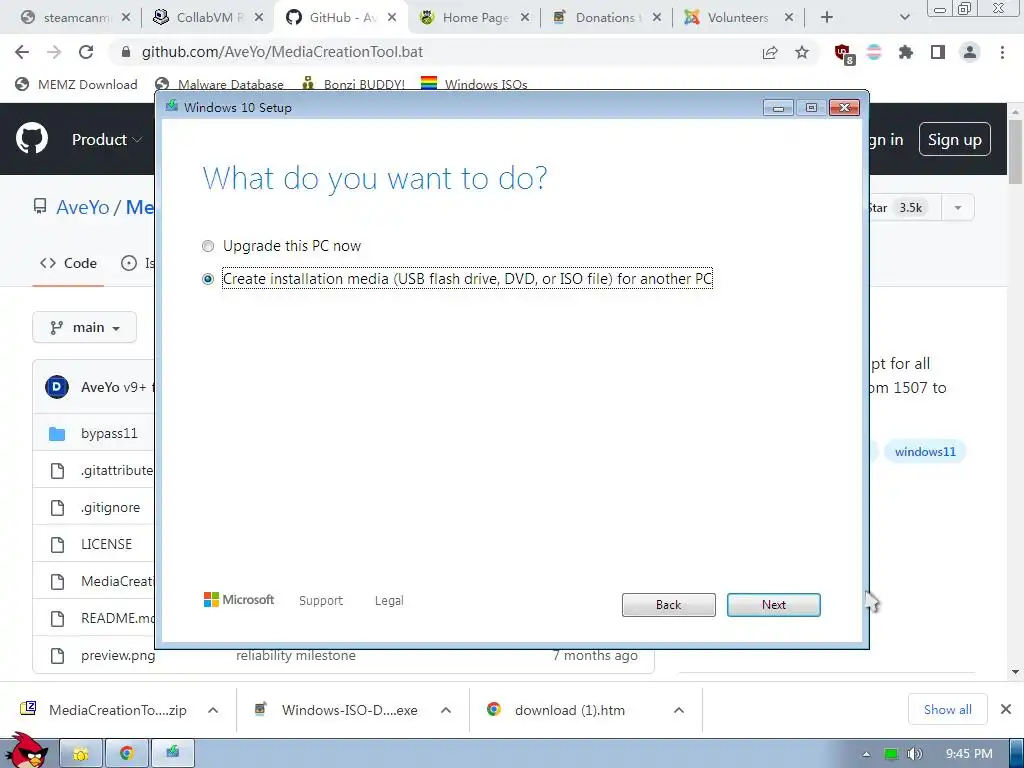Click the GitHub octocat logo
The image size is (1024, 768).
[x=32, y=138]
